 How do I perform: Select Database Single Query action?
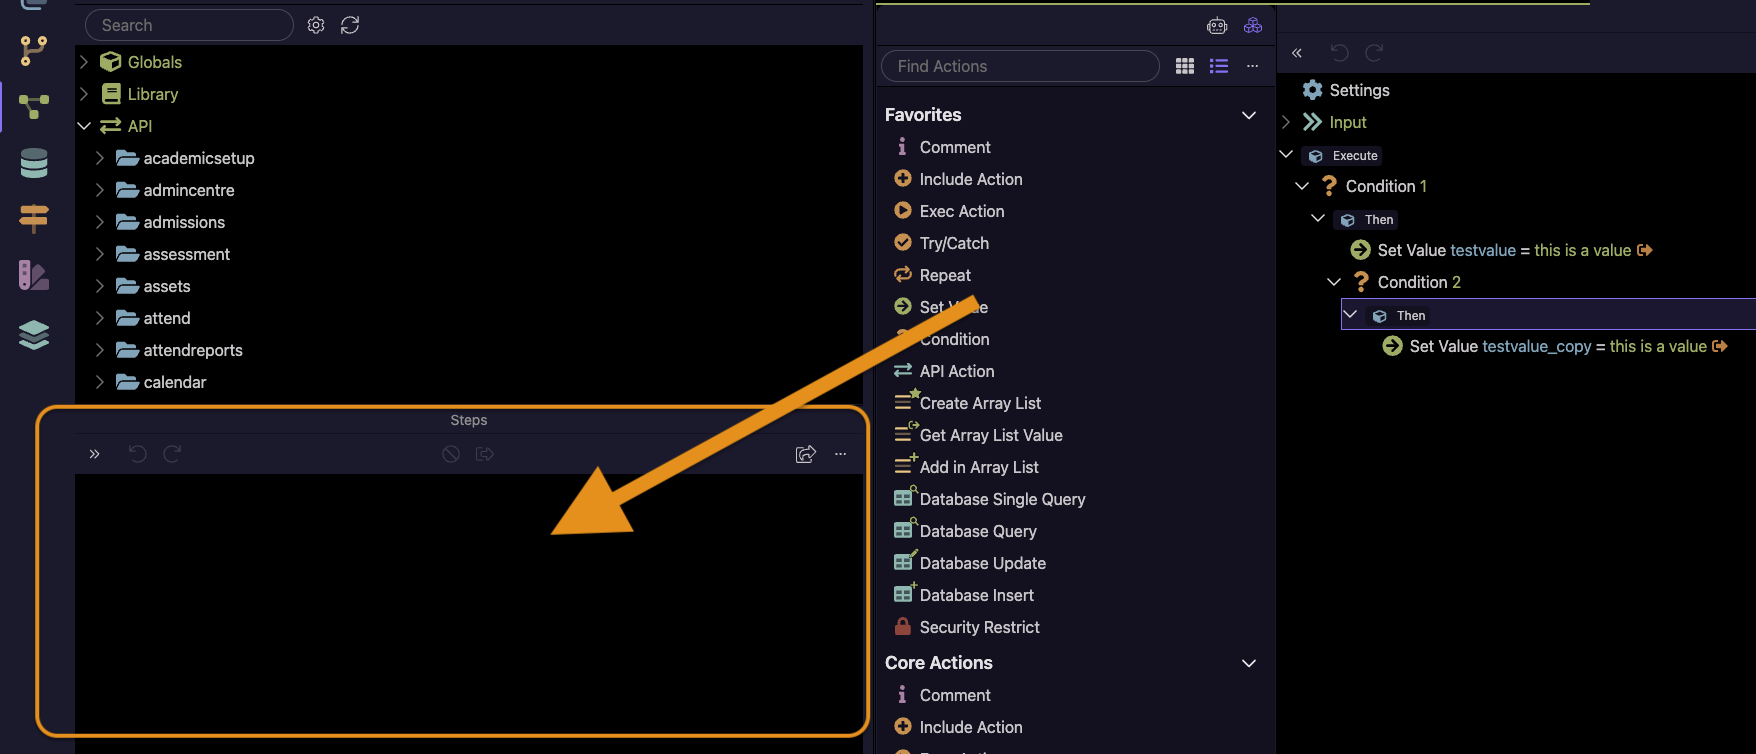[x=1001, y=499]
